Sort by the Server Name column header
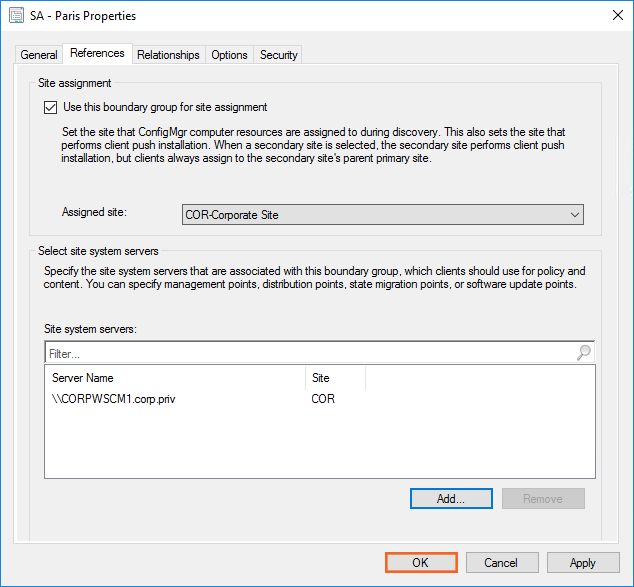The height and width of the screenshot is (587, 634). tap(175, 378)
